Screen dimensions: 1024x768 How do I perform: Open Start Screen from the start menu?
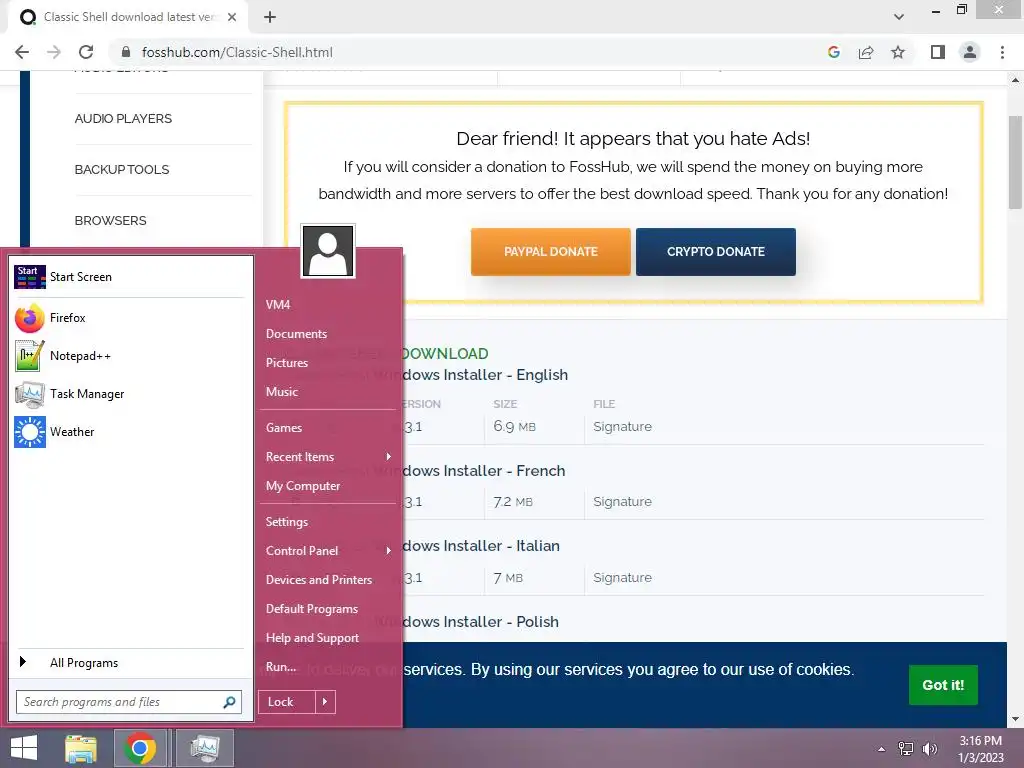pyautogui.click(x=129, y=277)
